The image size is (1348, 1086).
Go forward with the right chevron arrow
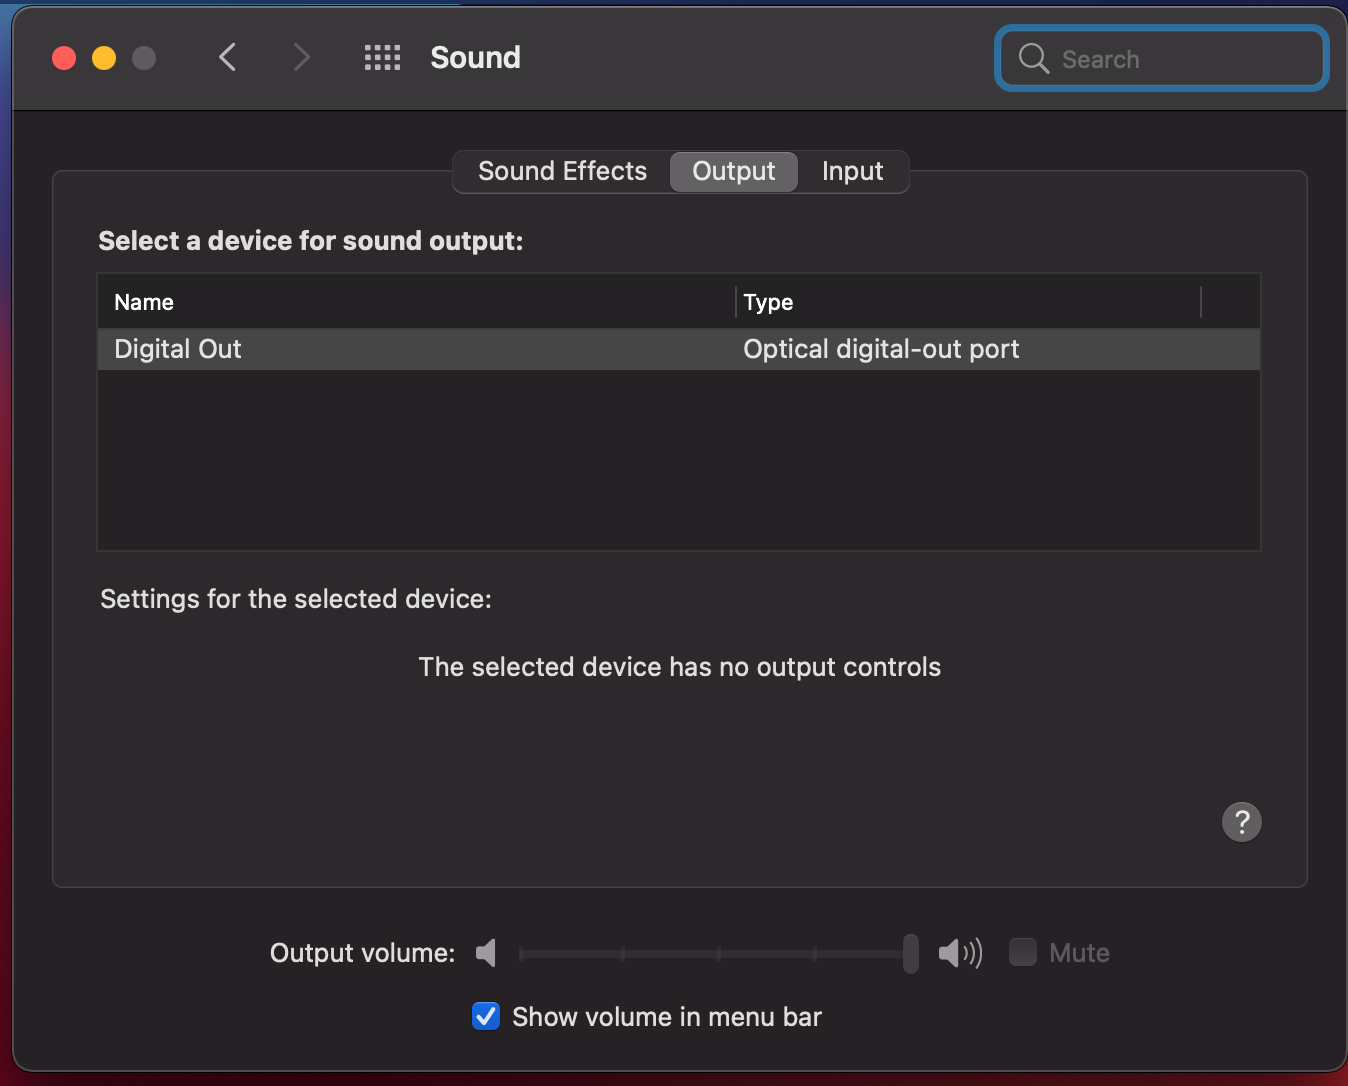(x=301, y=57)
